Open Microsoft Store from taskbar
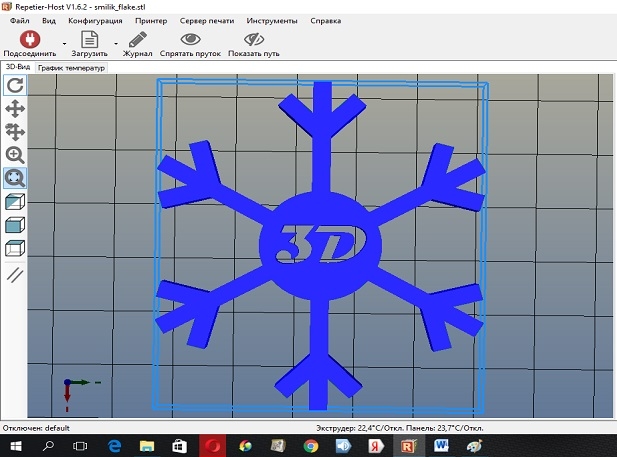 pos(179,446)
